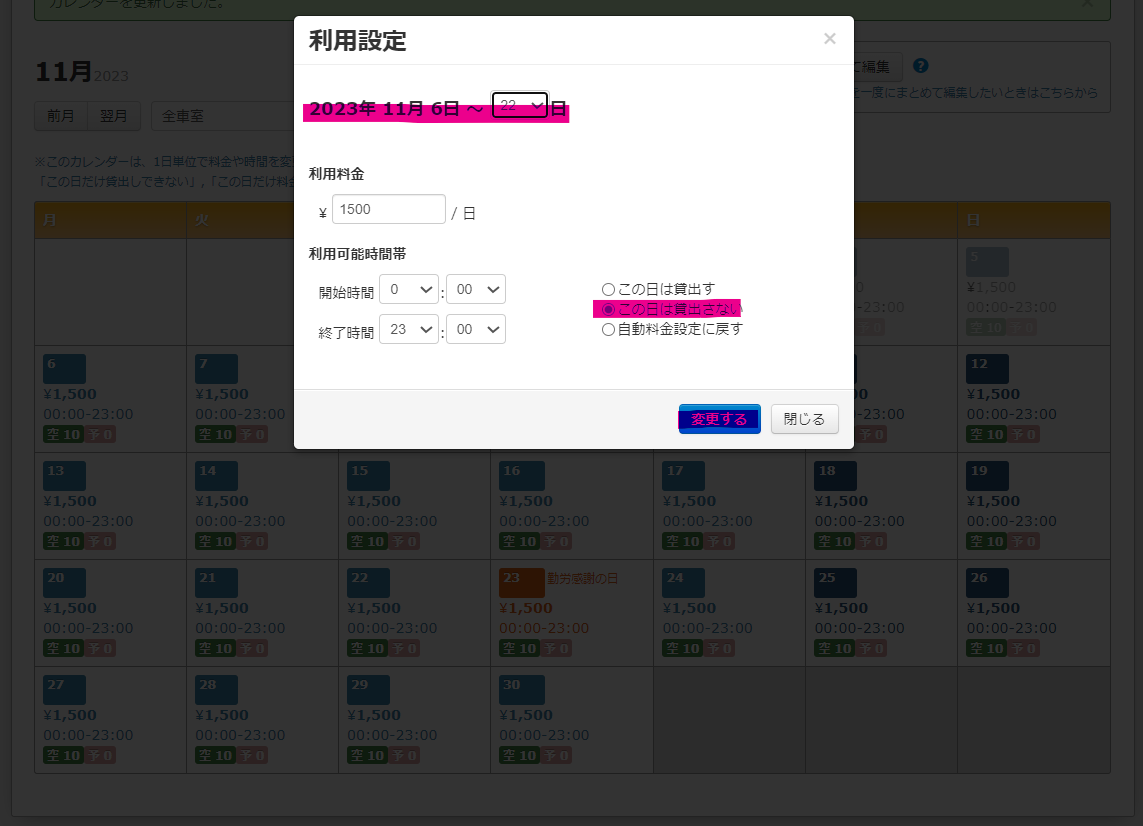
Task: Click day 19 in the calendar
Action: pos(988,476)
